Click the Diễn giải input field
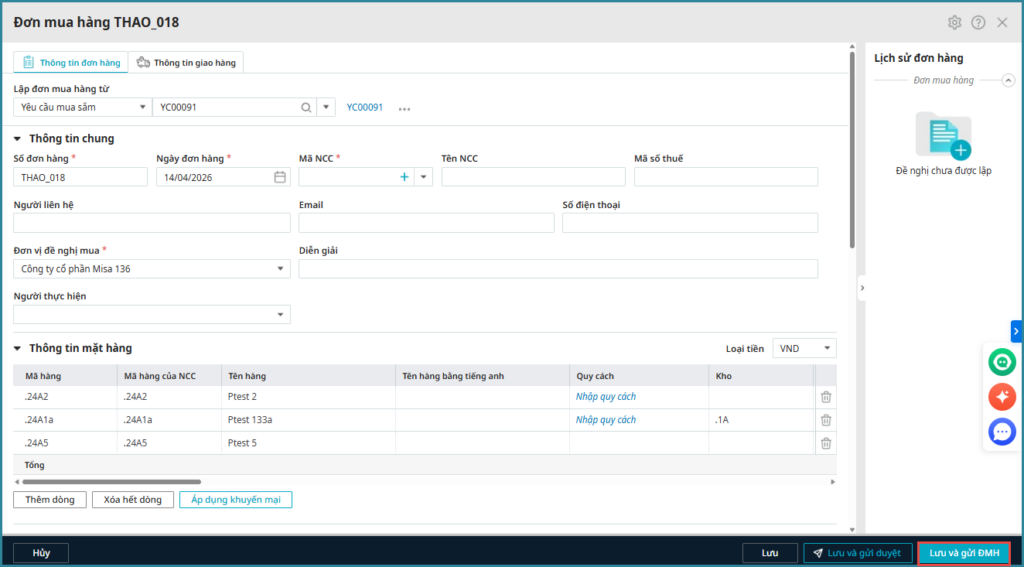This screenshot has width=1024, height=567. coord(558,269)
